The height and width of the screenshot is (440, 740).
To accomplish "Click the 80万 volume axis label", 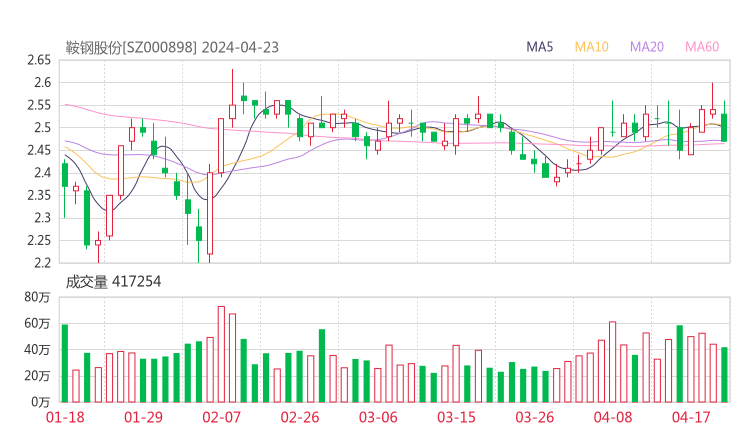I will pyautogui.click(x=37, y=297).
